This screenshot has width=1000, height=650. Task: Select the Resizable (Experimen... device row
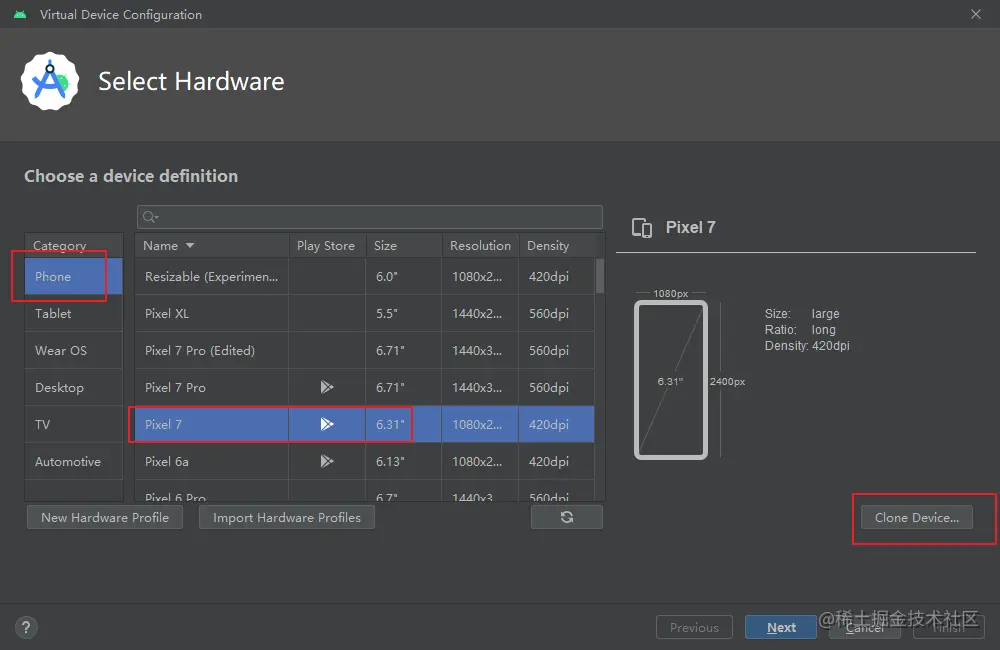click(365, 276)
